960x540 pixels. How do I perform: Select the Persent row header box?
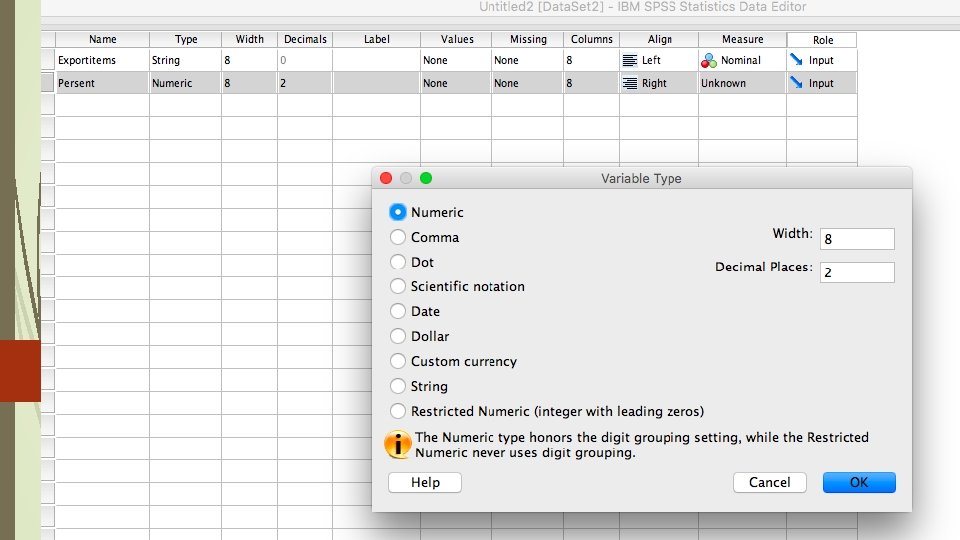(x=48, y=83)
